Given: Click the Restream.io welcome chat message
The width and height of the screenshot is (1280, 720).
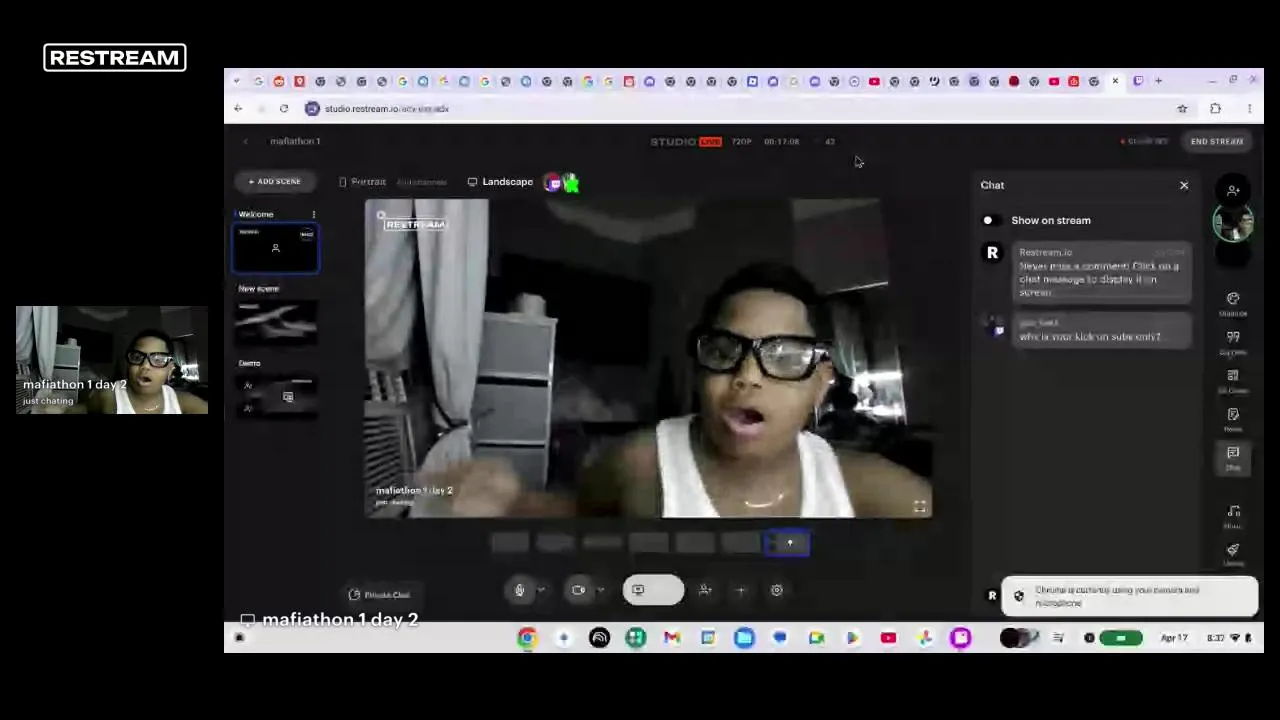Looking at the screenshot, I should click(1102, 272).
